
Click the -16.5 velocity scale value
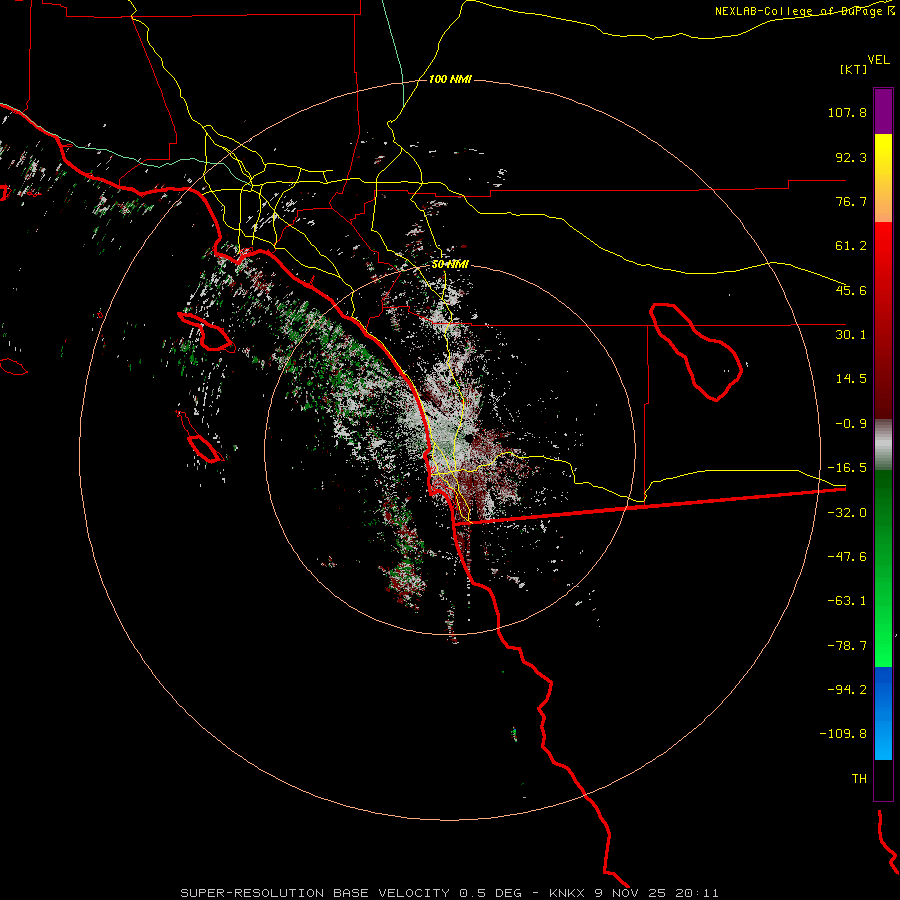pos(847,468)
